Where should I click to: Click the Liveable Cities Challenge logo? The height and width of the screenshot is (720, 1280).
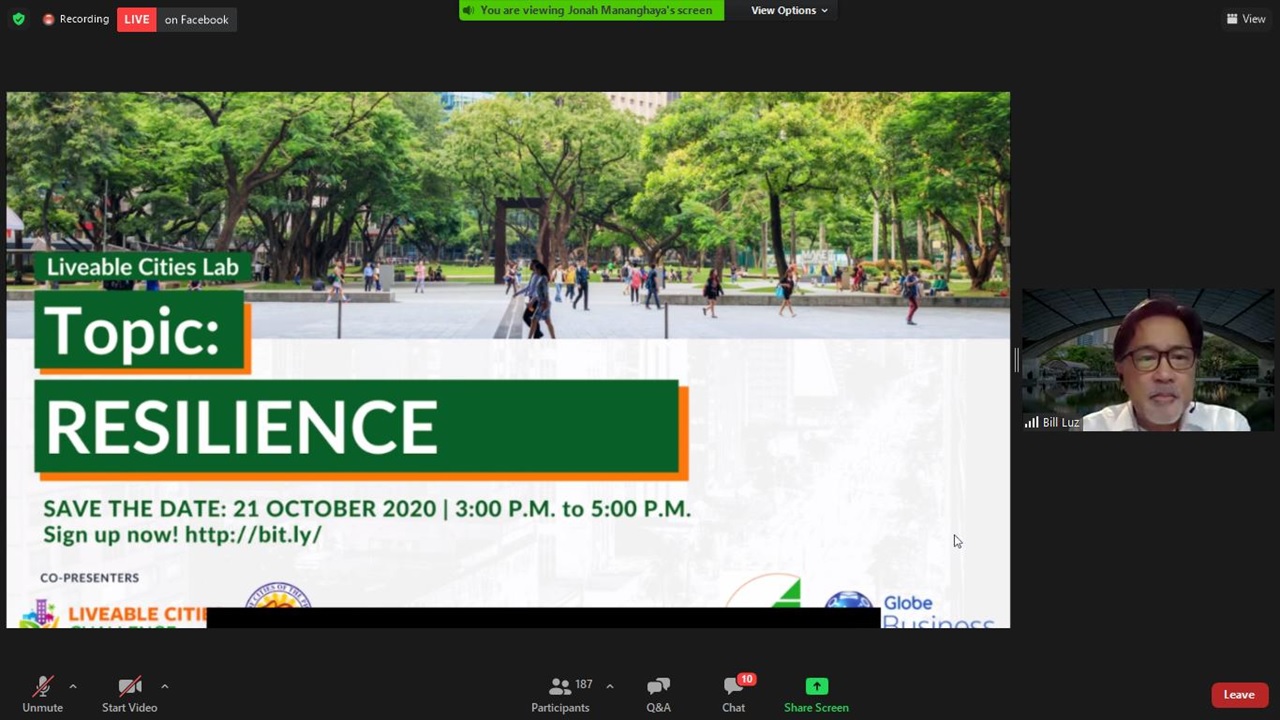click(x=113, y=614)
